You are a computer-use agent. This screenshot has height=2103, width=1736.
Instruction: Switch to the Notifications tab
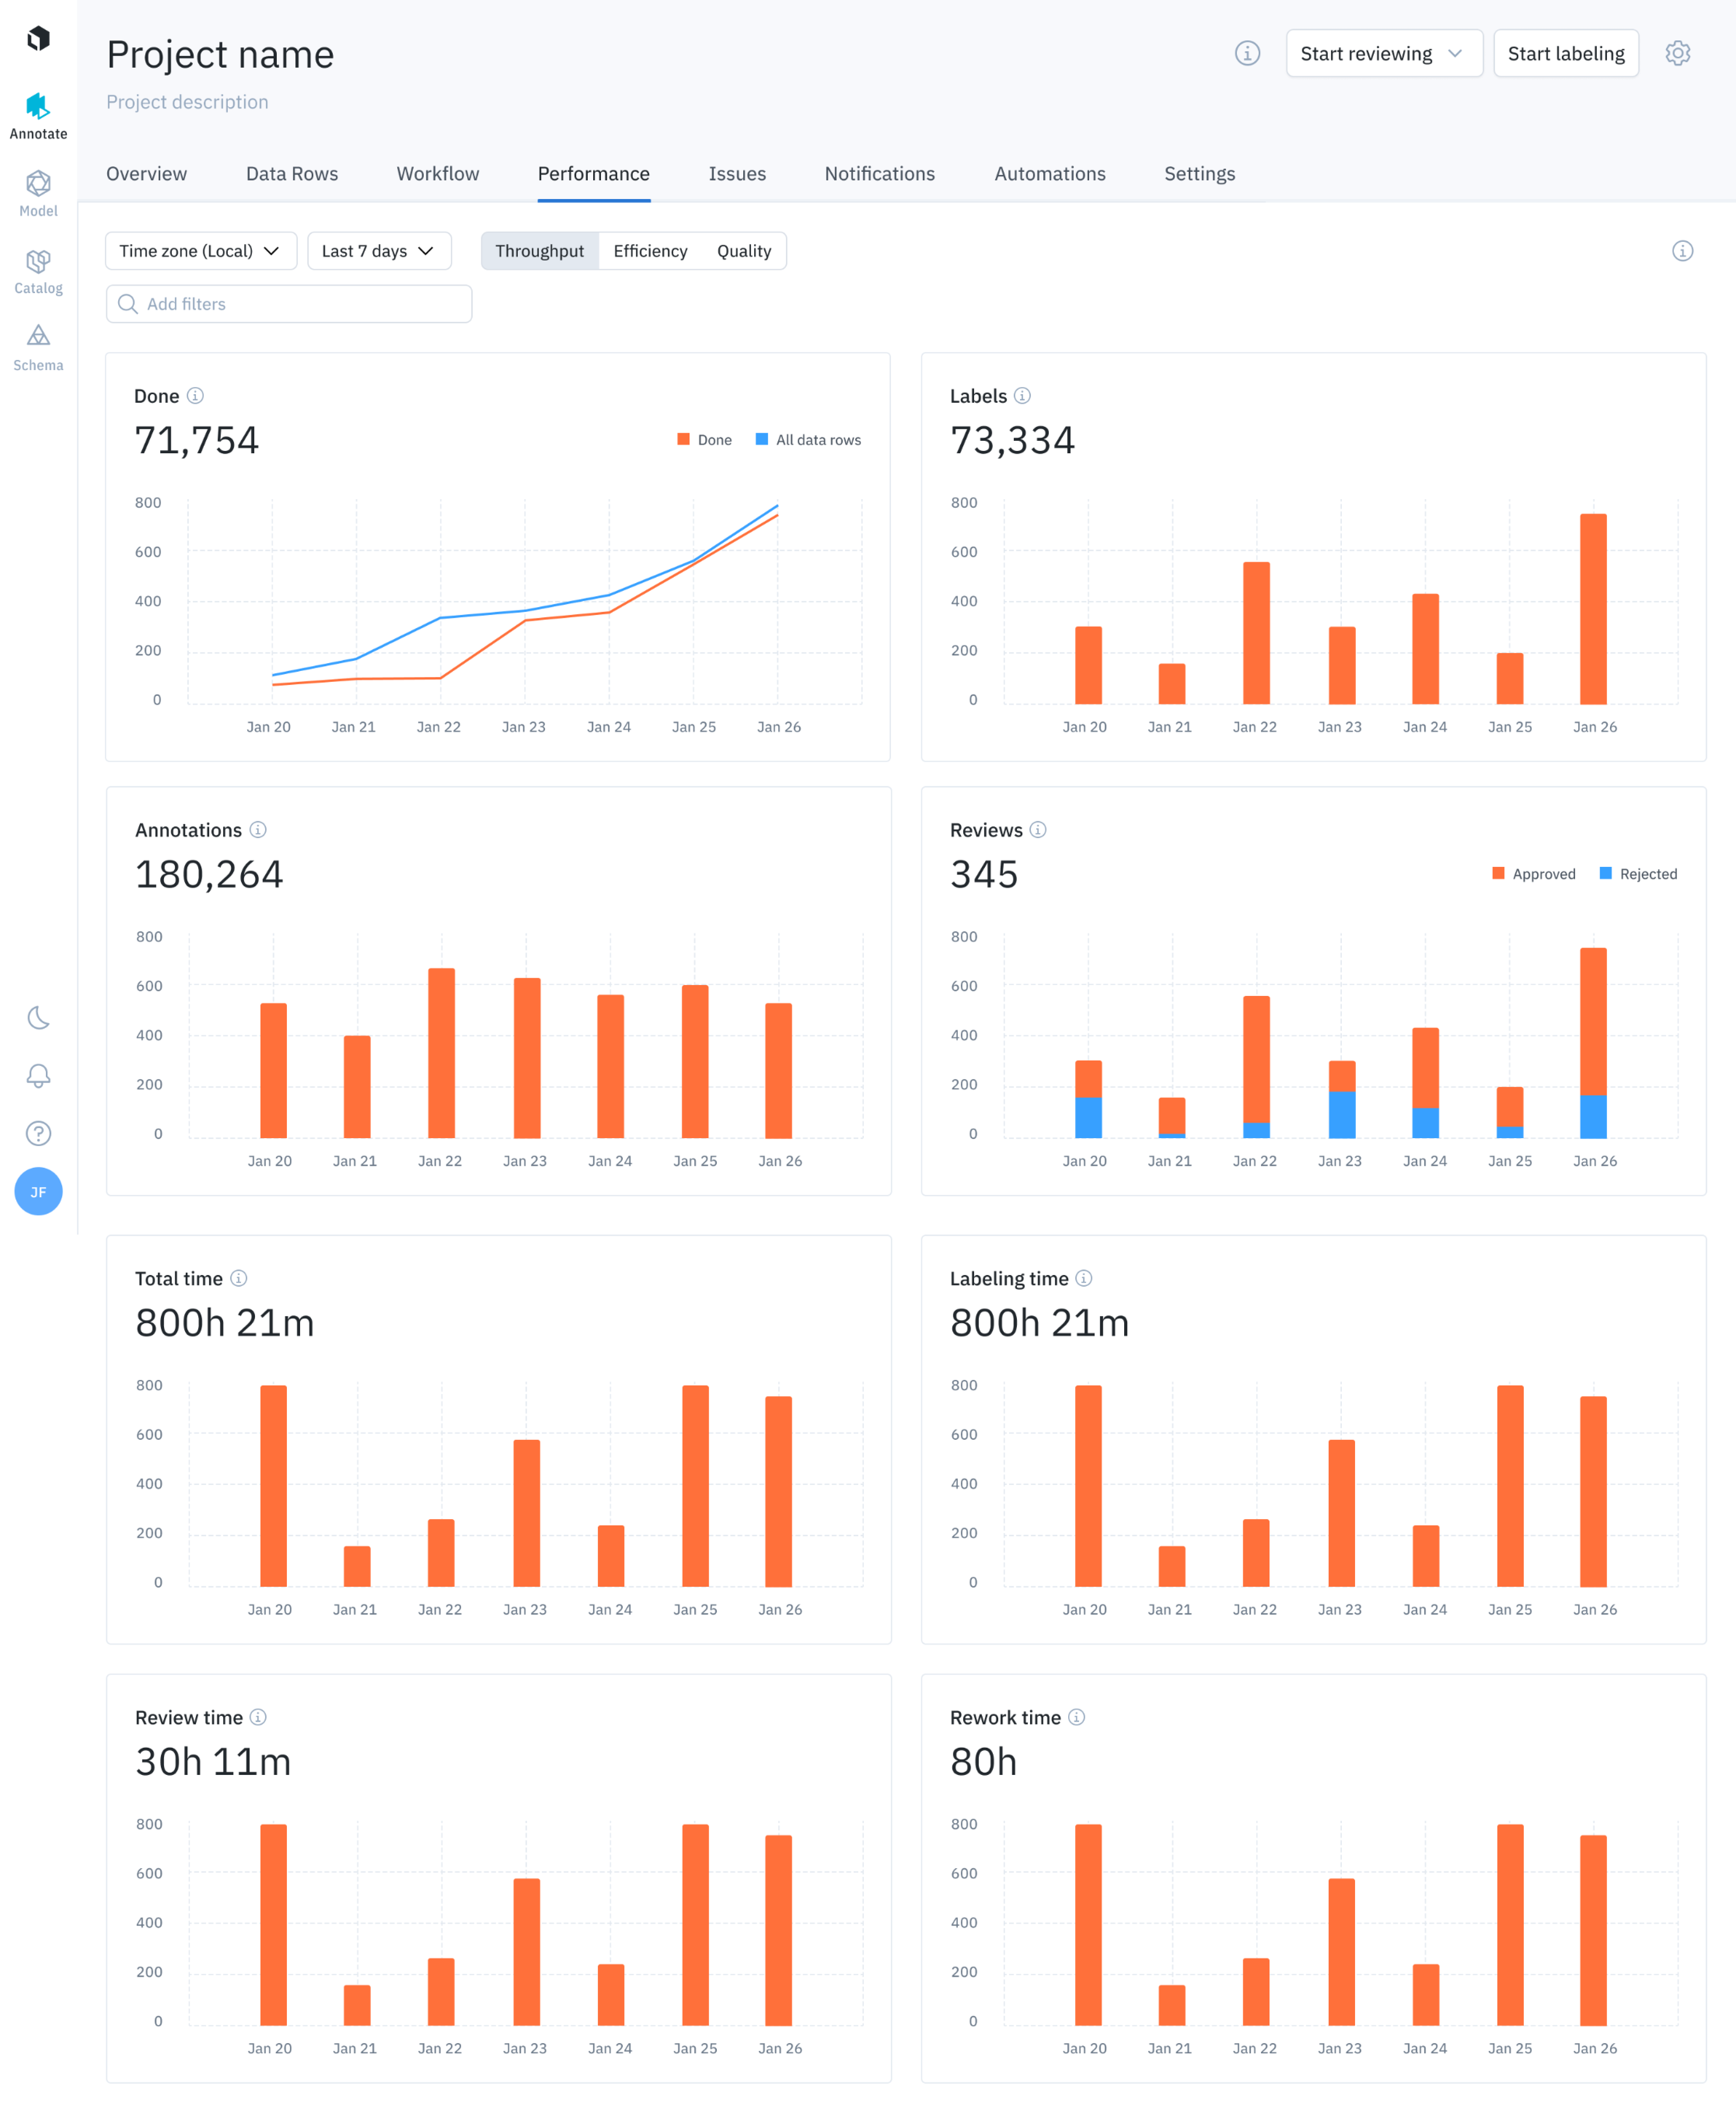[x=880, y=174]
